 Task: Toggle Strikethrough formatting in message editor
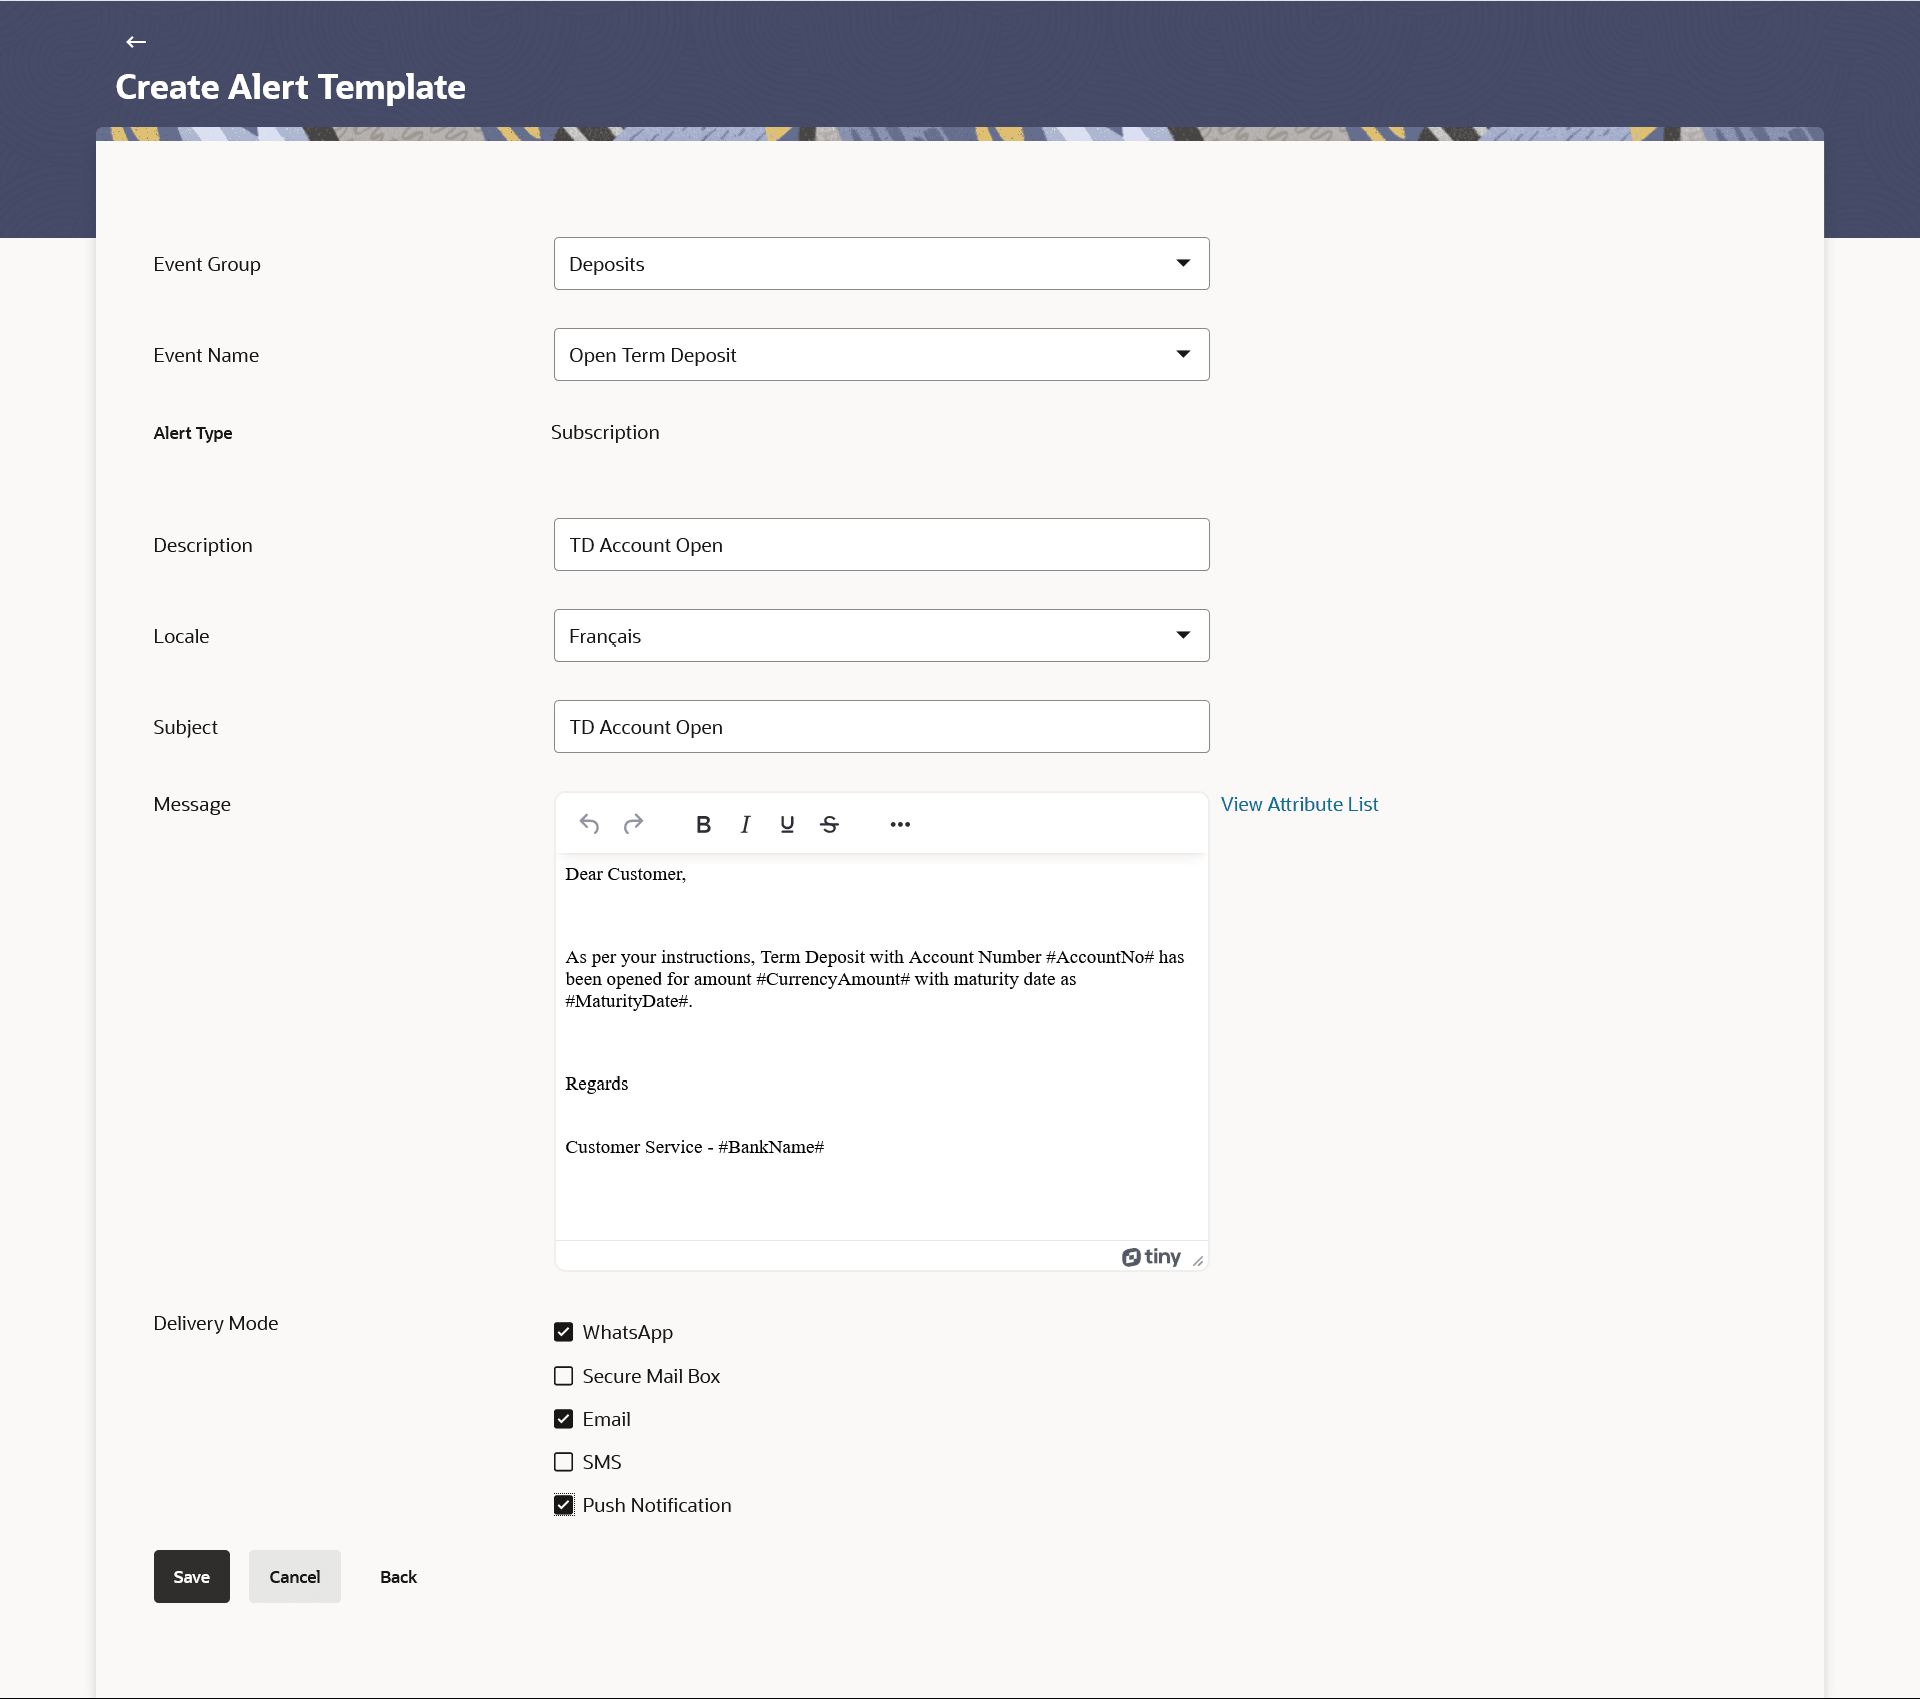point(829,824)
